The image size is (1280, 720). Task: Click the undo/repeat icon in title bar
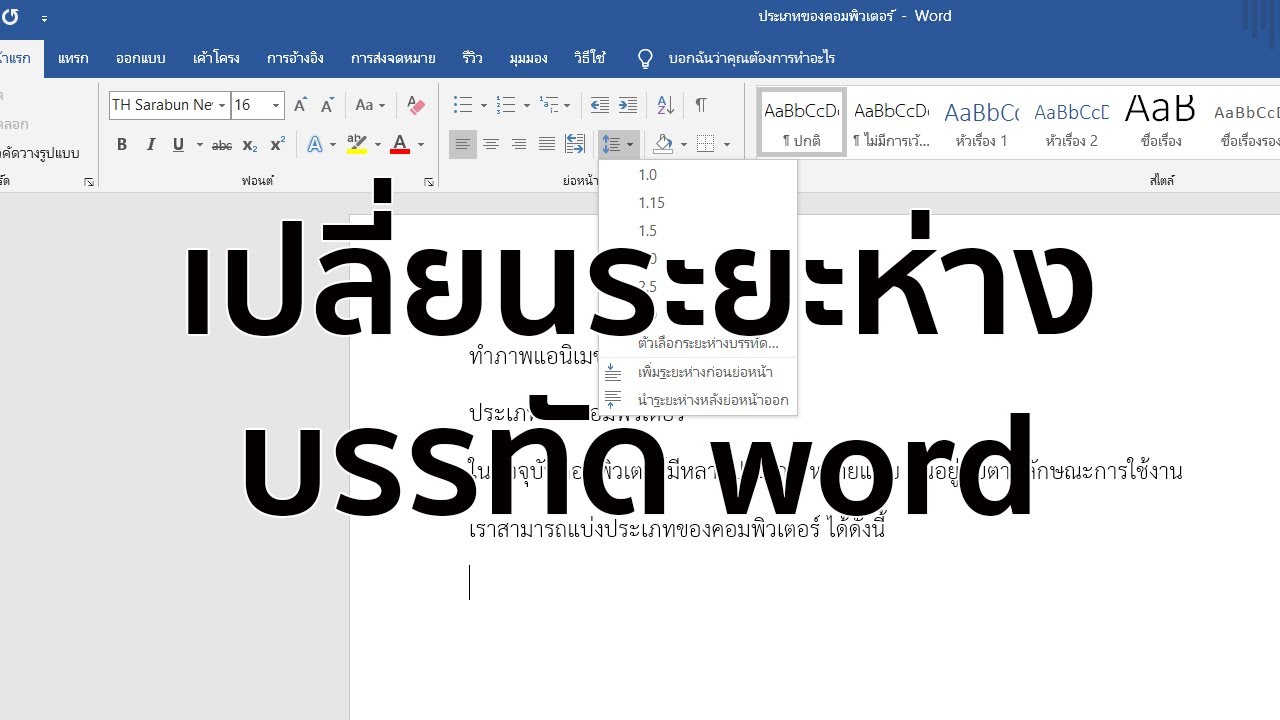(11, 17)
